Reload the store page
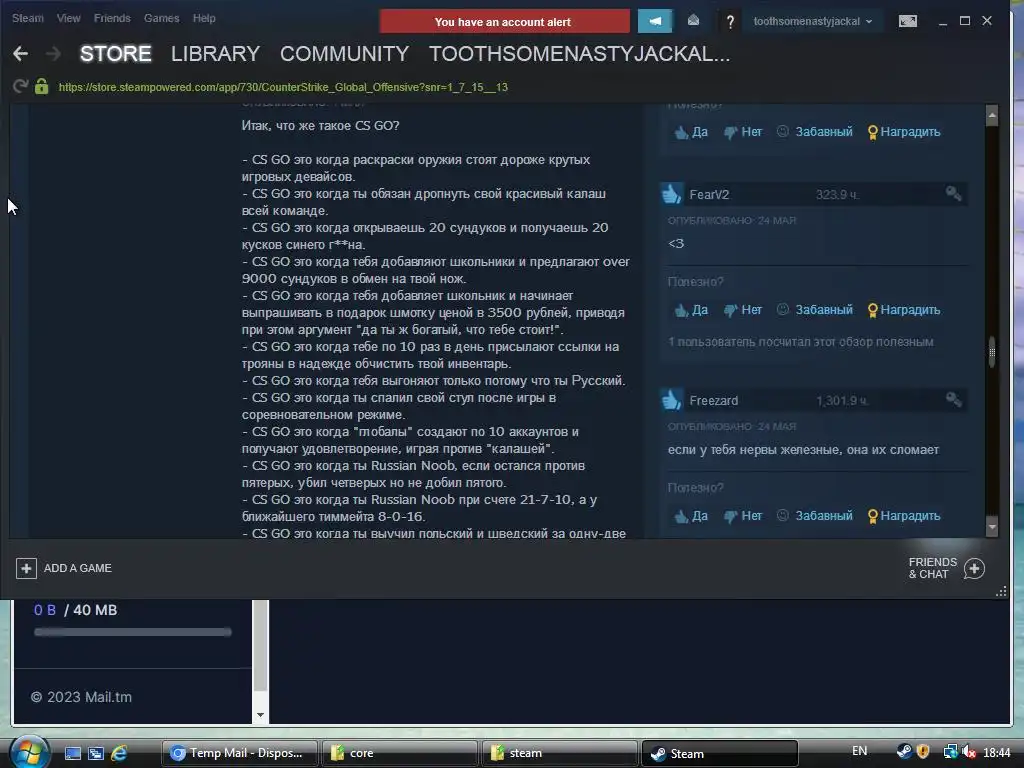1024x768 pixels. click(x=20, y=86)
